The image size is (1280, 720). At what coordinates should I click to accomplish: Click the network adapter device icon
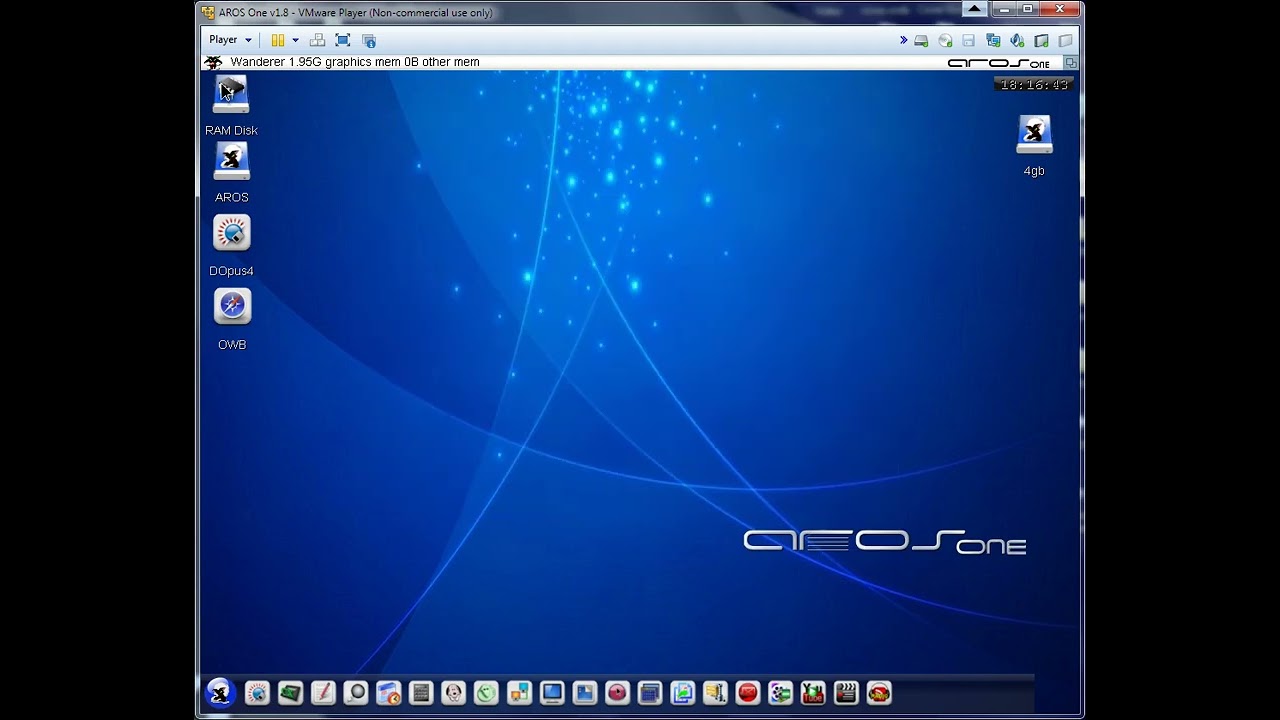993,41
